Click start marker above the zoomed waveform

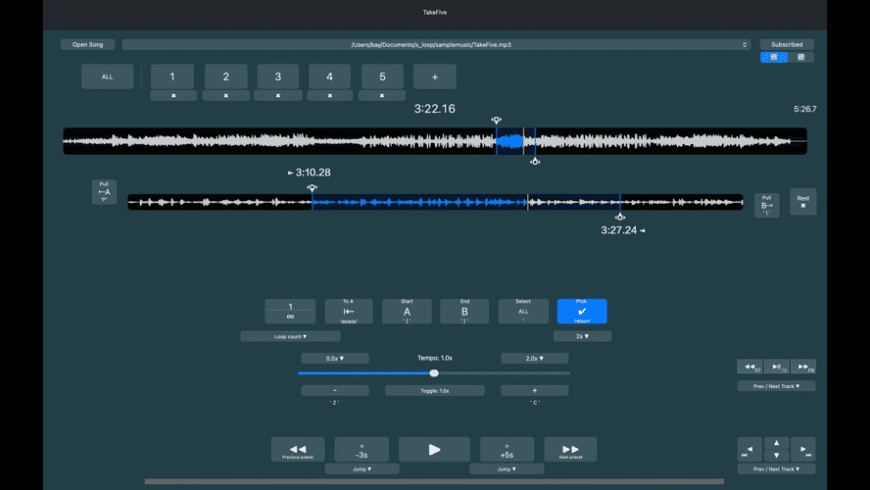(312, 188)
